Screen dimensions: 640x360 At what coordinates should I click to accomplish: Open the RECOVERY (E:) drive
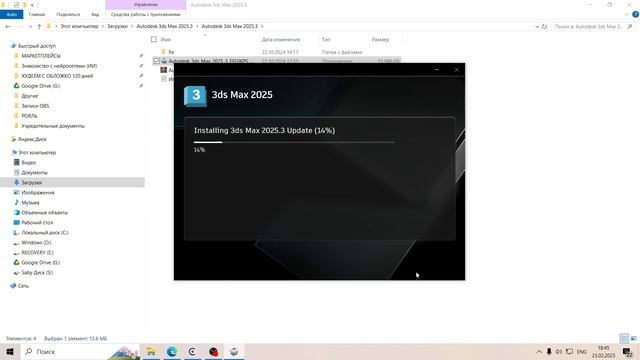[37, 252]
